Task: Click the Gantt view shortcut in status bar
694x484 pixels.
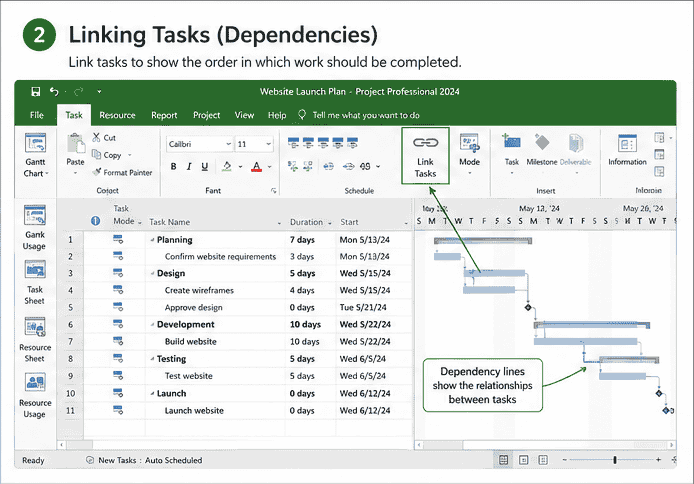Action: pyautogui.click(x=503, y=460)
